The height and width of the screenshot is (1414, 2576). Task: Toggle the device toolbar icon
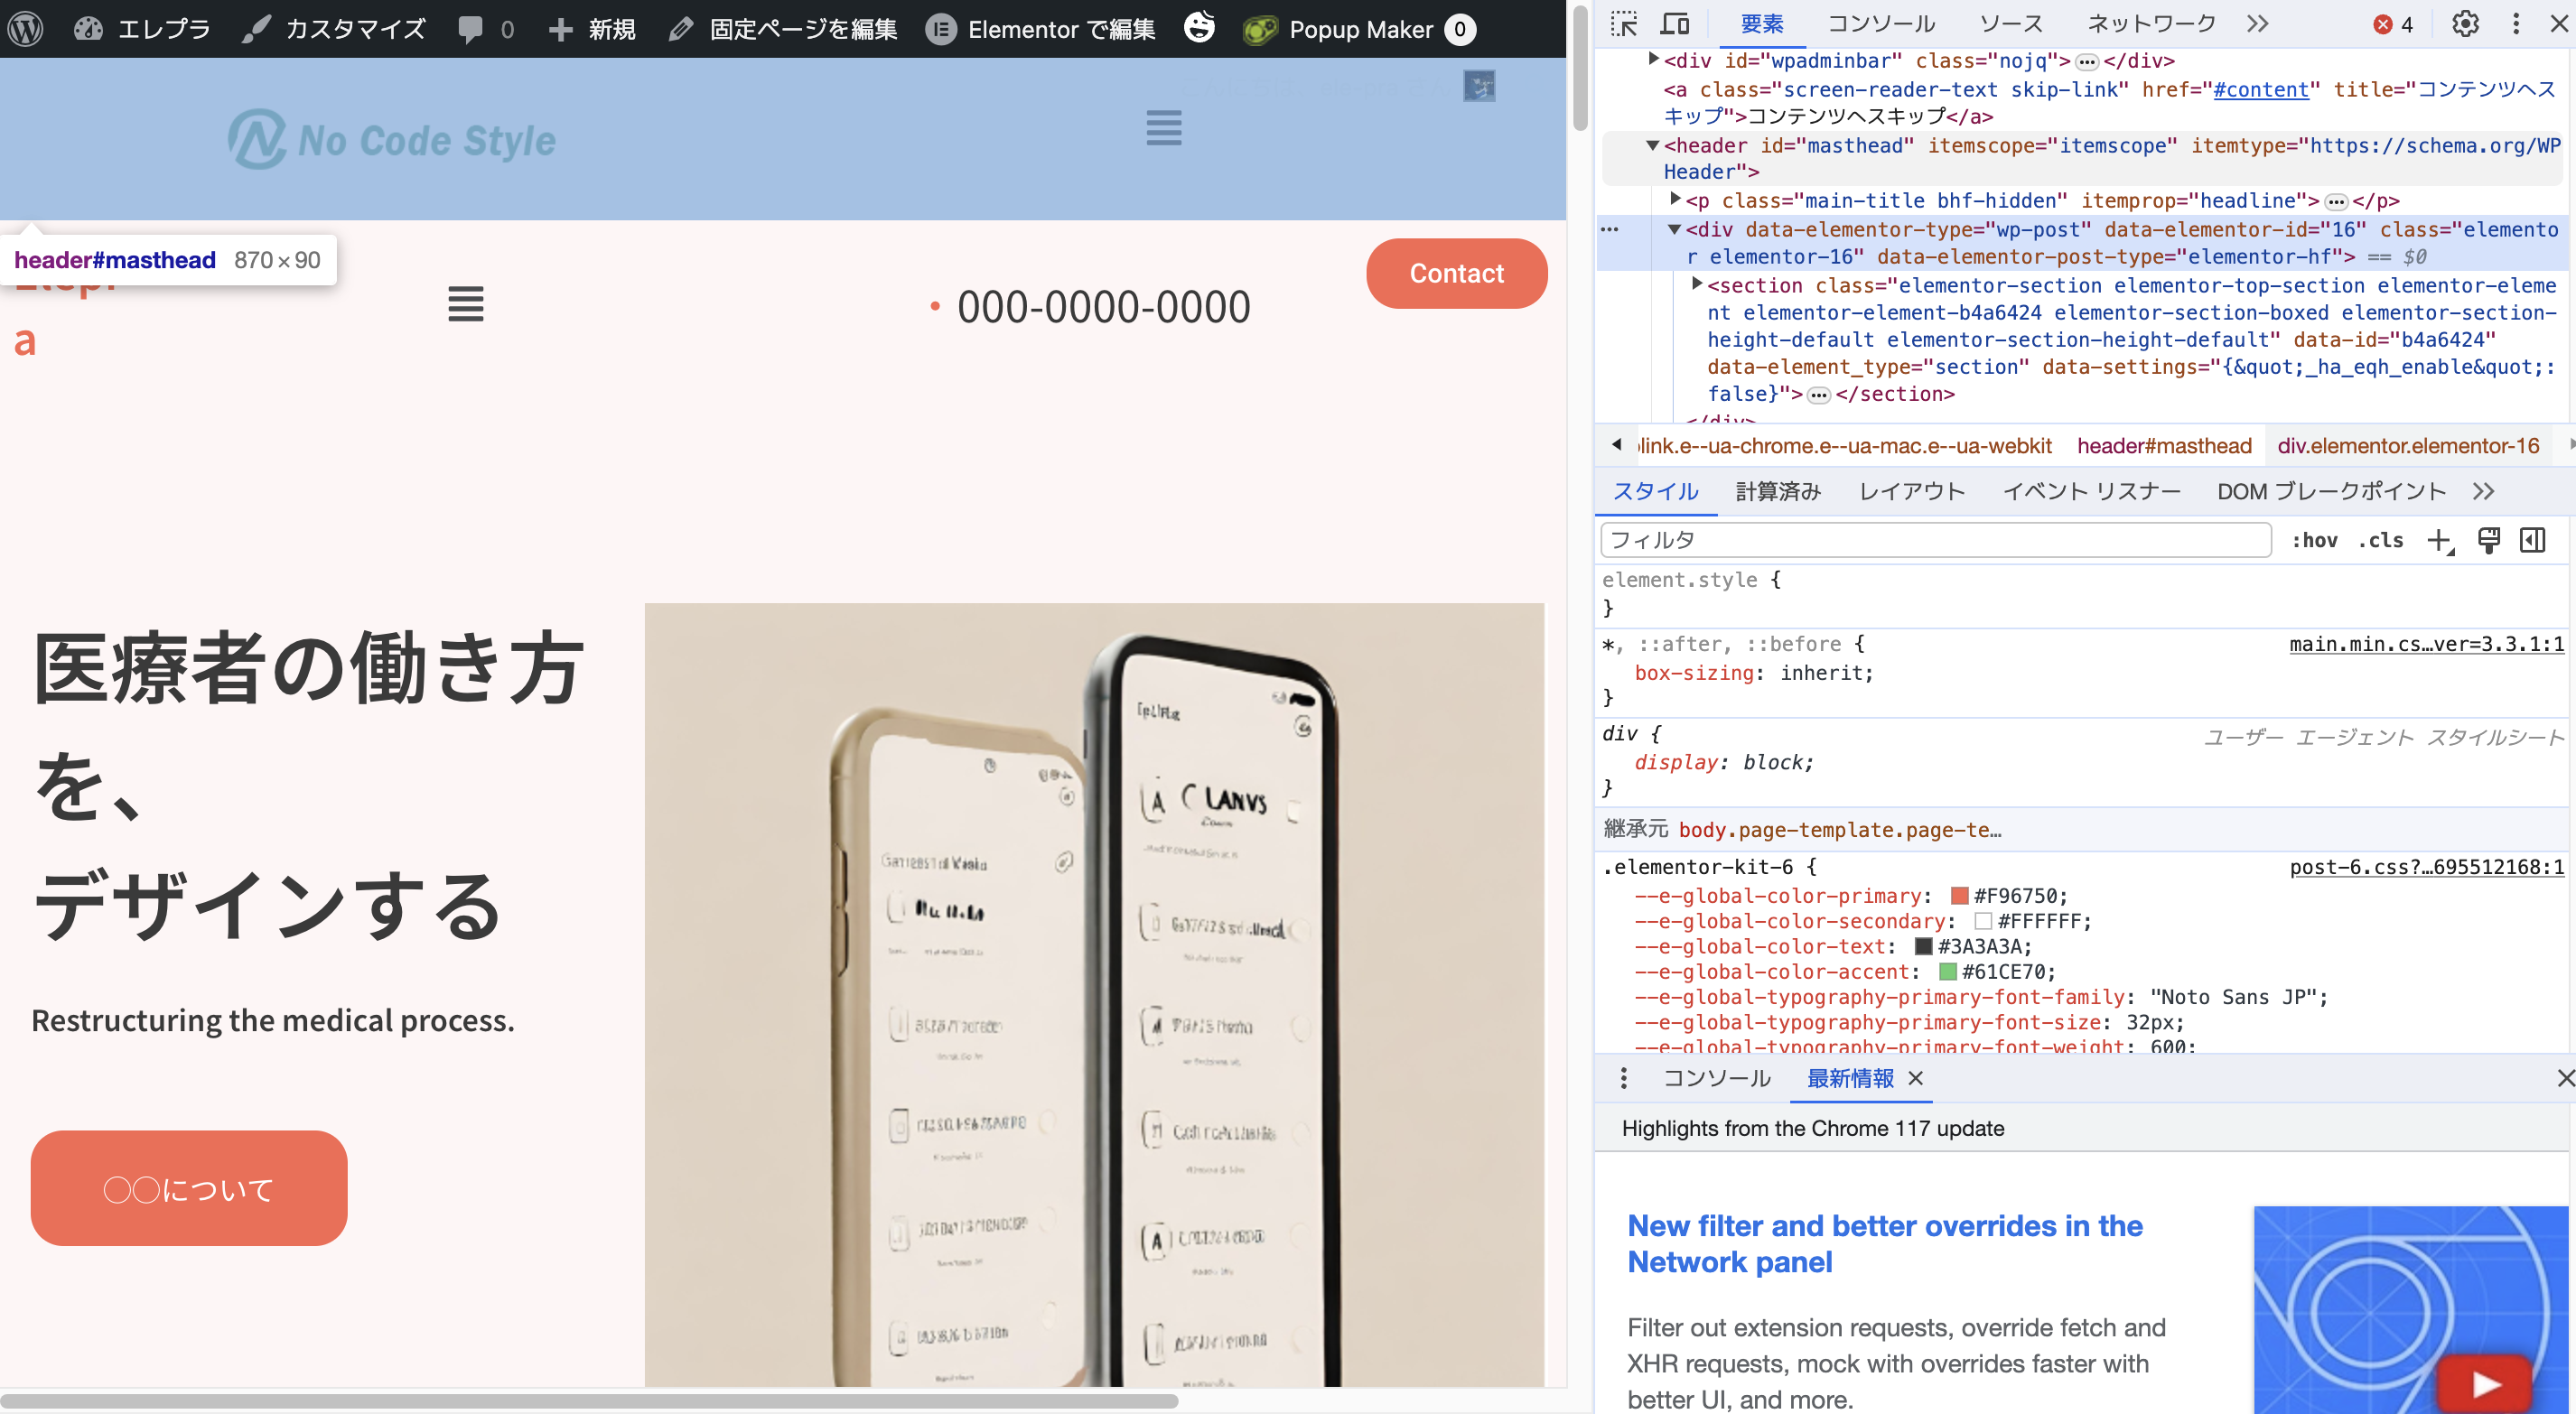1675,24
